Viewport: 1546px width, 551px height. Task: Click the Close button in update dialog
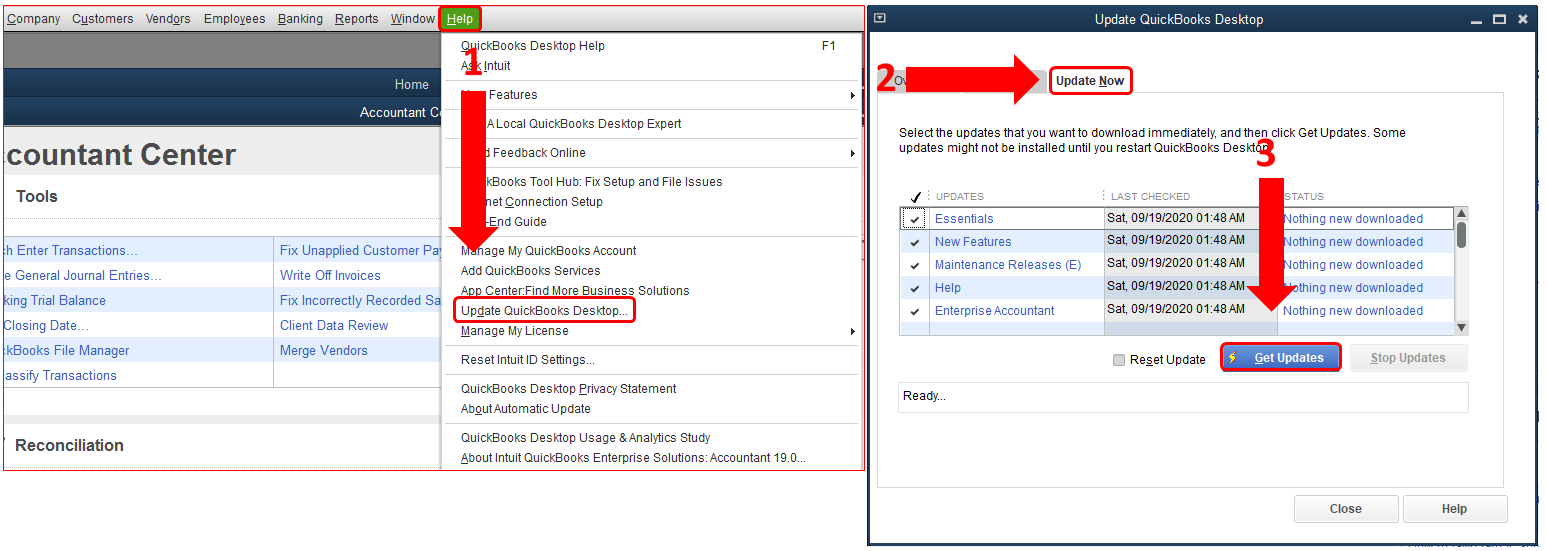pos(1345,509)
